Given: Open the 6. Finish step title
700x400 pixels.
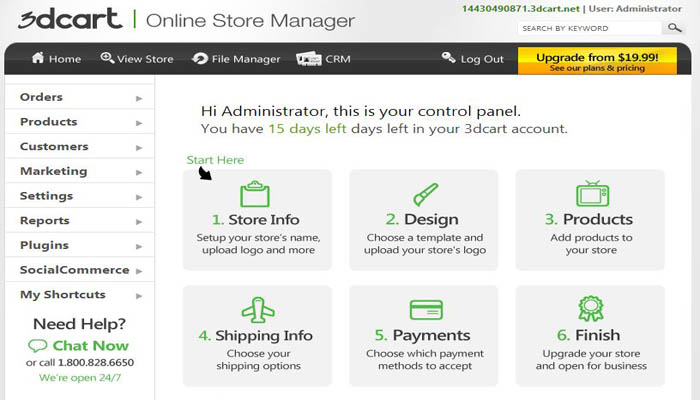Looking at the screenshot, I should (x=588, y=335).
